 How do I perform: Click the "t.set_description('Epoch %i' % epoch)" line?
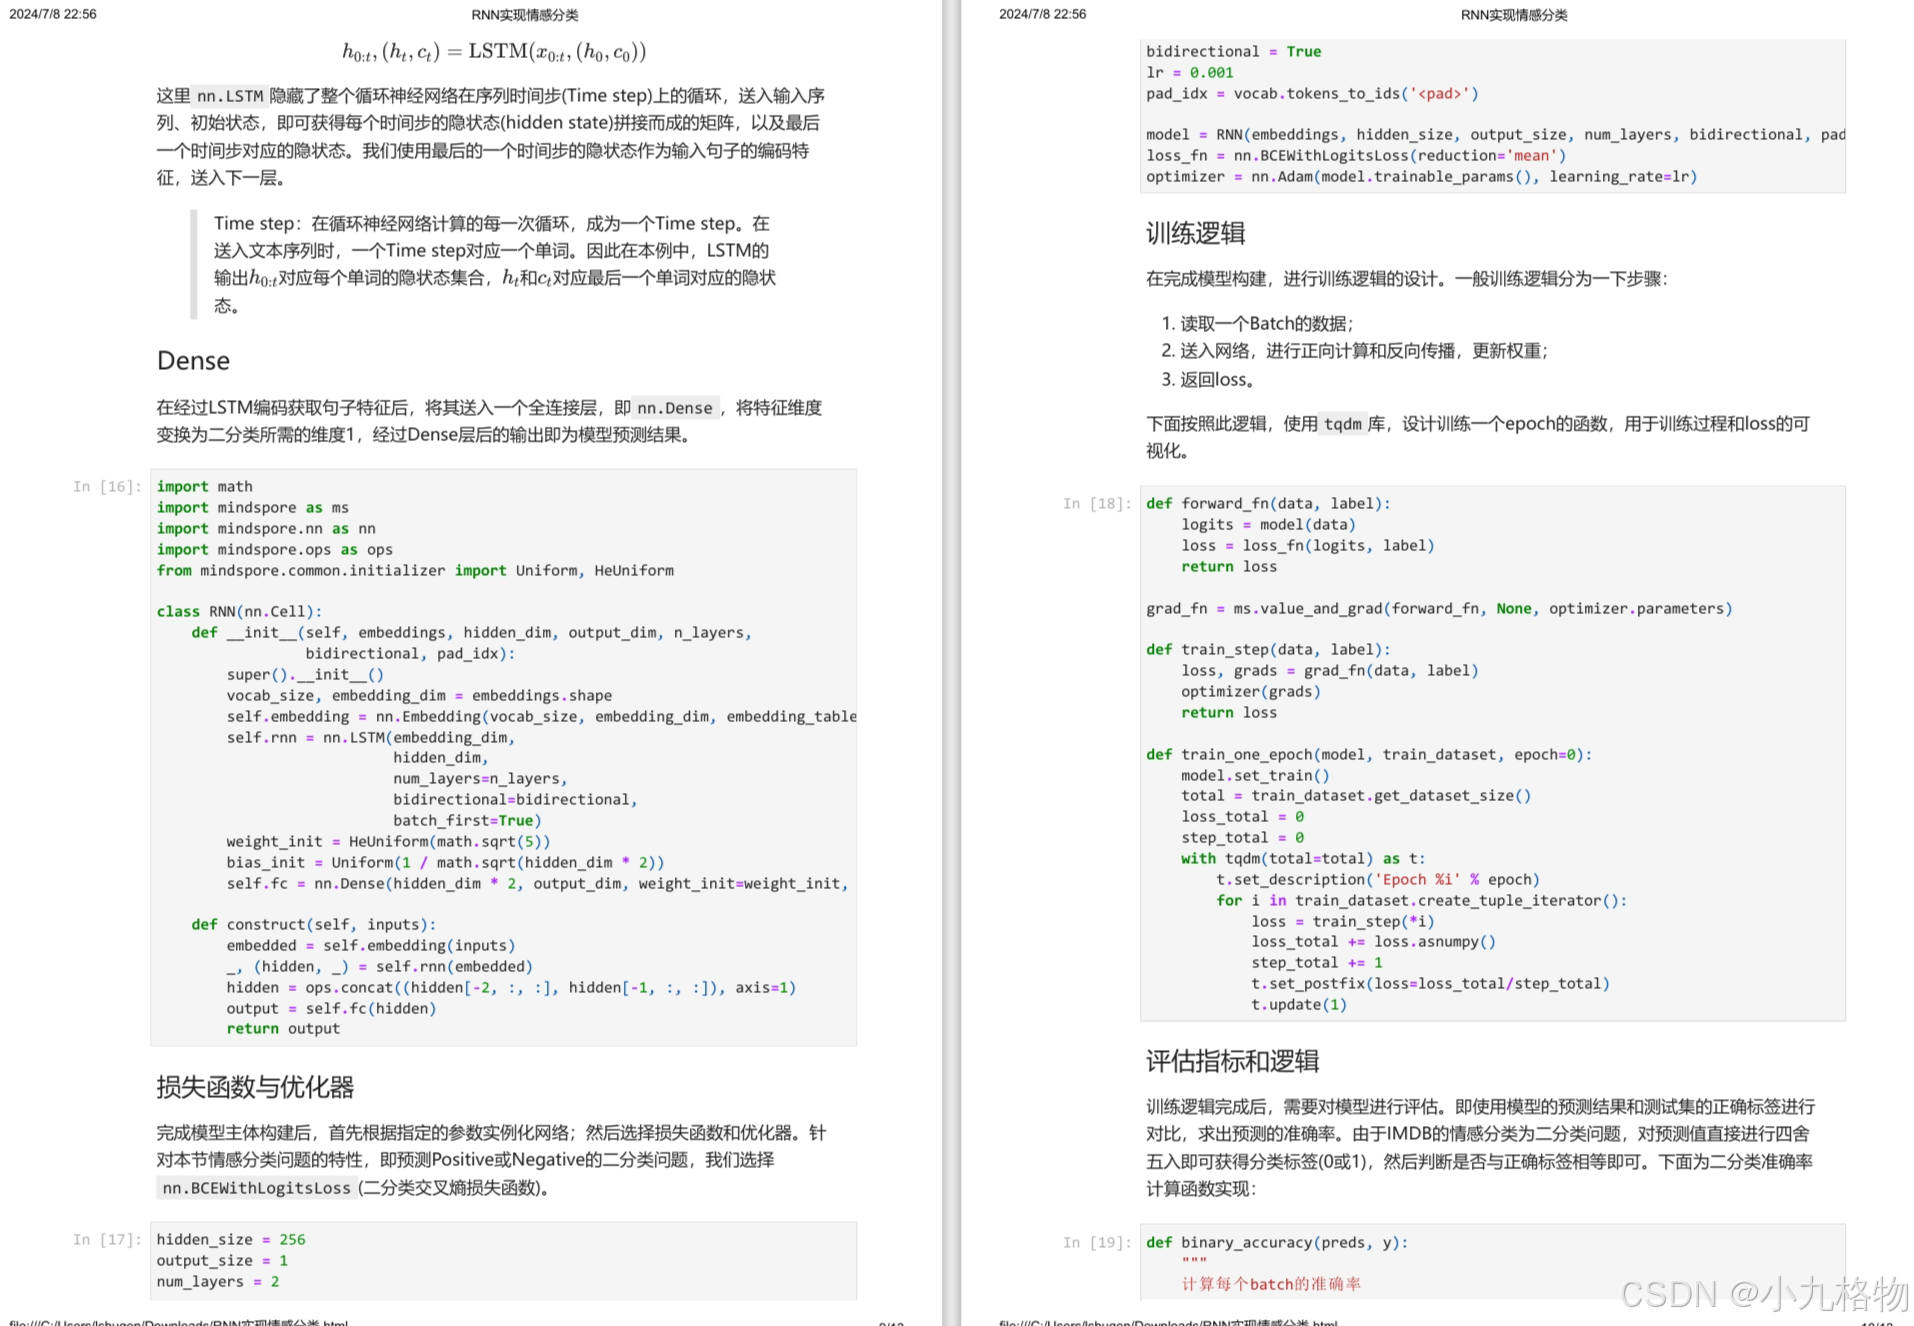coord(1378,880)
